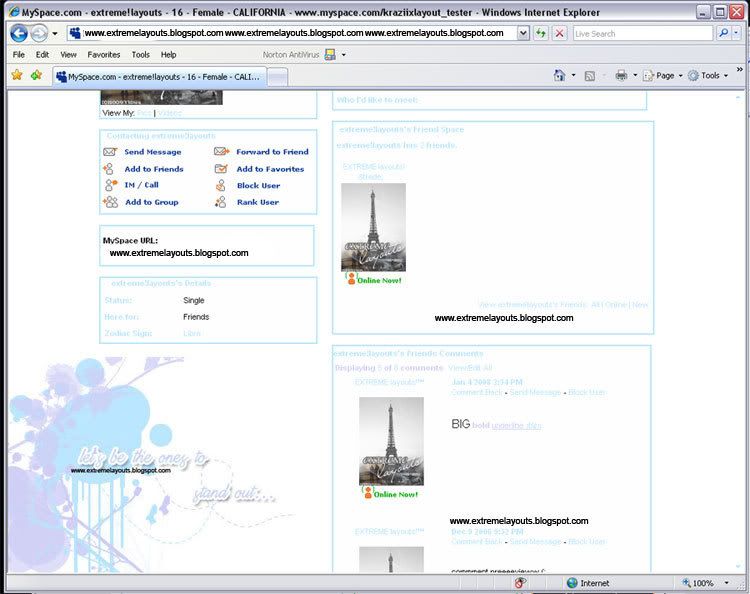Expand the Print options dropdown arrow
This screenshot has height=594, width=750.
tap(635, 76)
